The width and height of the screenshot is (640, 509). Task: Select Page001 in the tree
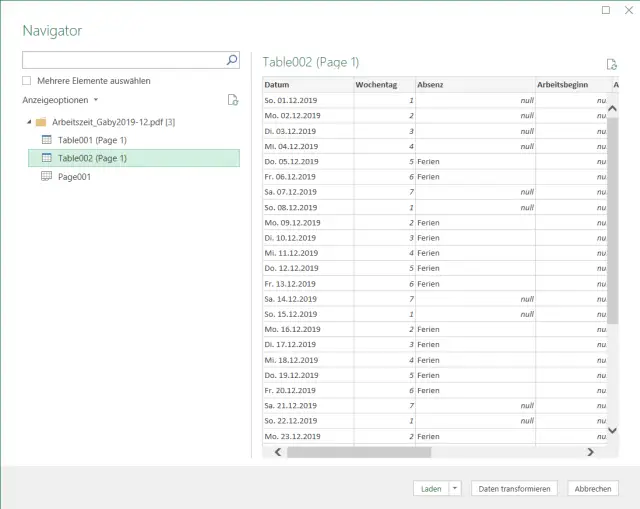[74, 176]
